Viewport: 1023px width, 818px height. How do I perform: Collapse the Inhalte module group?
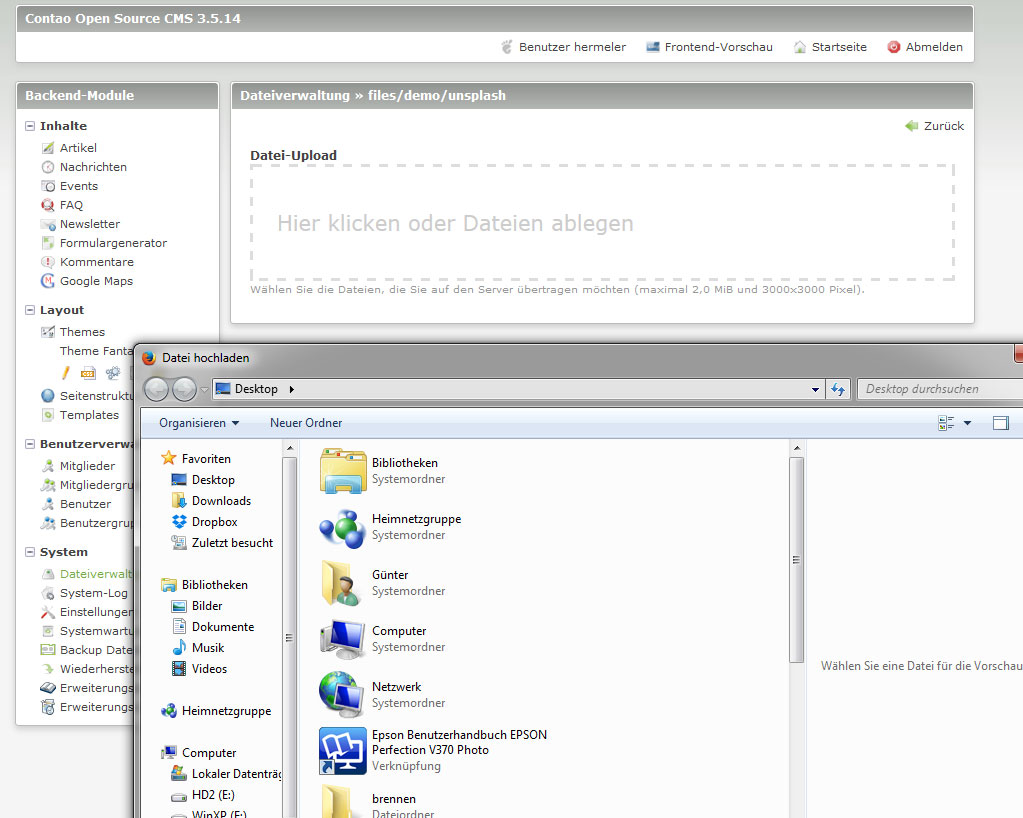click(x=31, y=126)
